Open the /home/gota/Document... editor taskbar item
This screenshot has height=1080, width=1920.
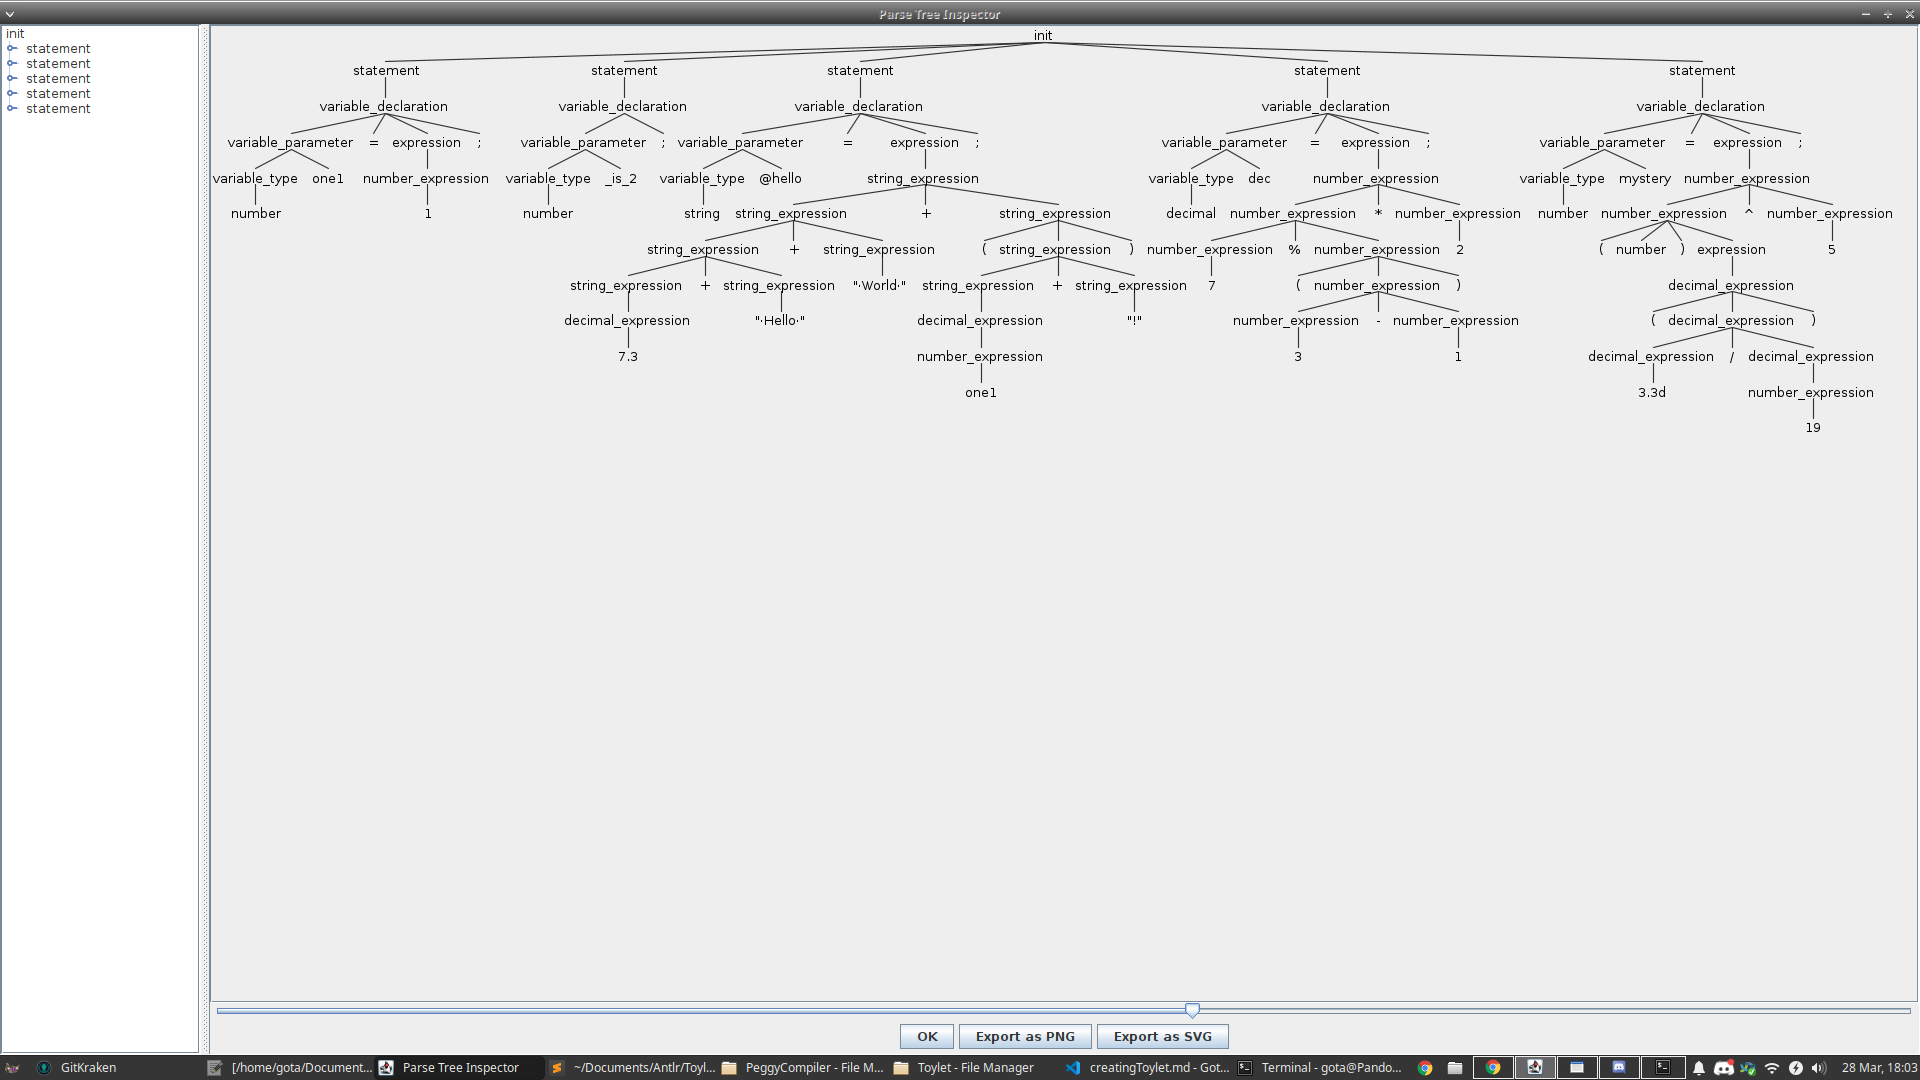(x=290, y=1067)
